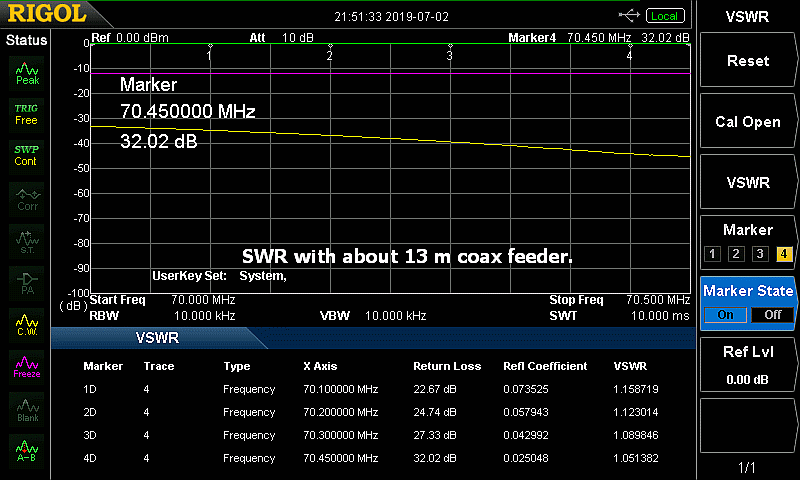Click the VSWR tab above marker table
Viewport: 800px width, 480px height.
[x=160, y=338]
